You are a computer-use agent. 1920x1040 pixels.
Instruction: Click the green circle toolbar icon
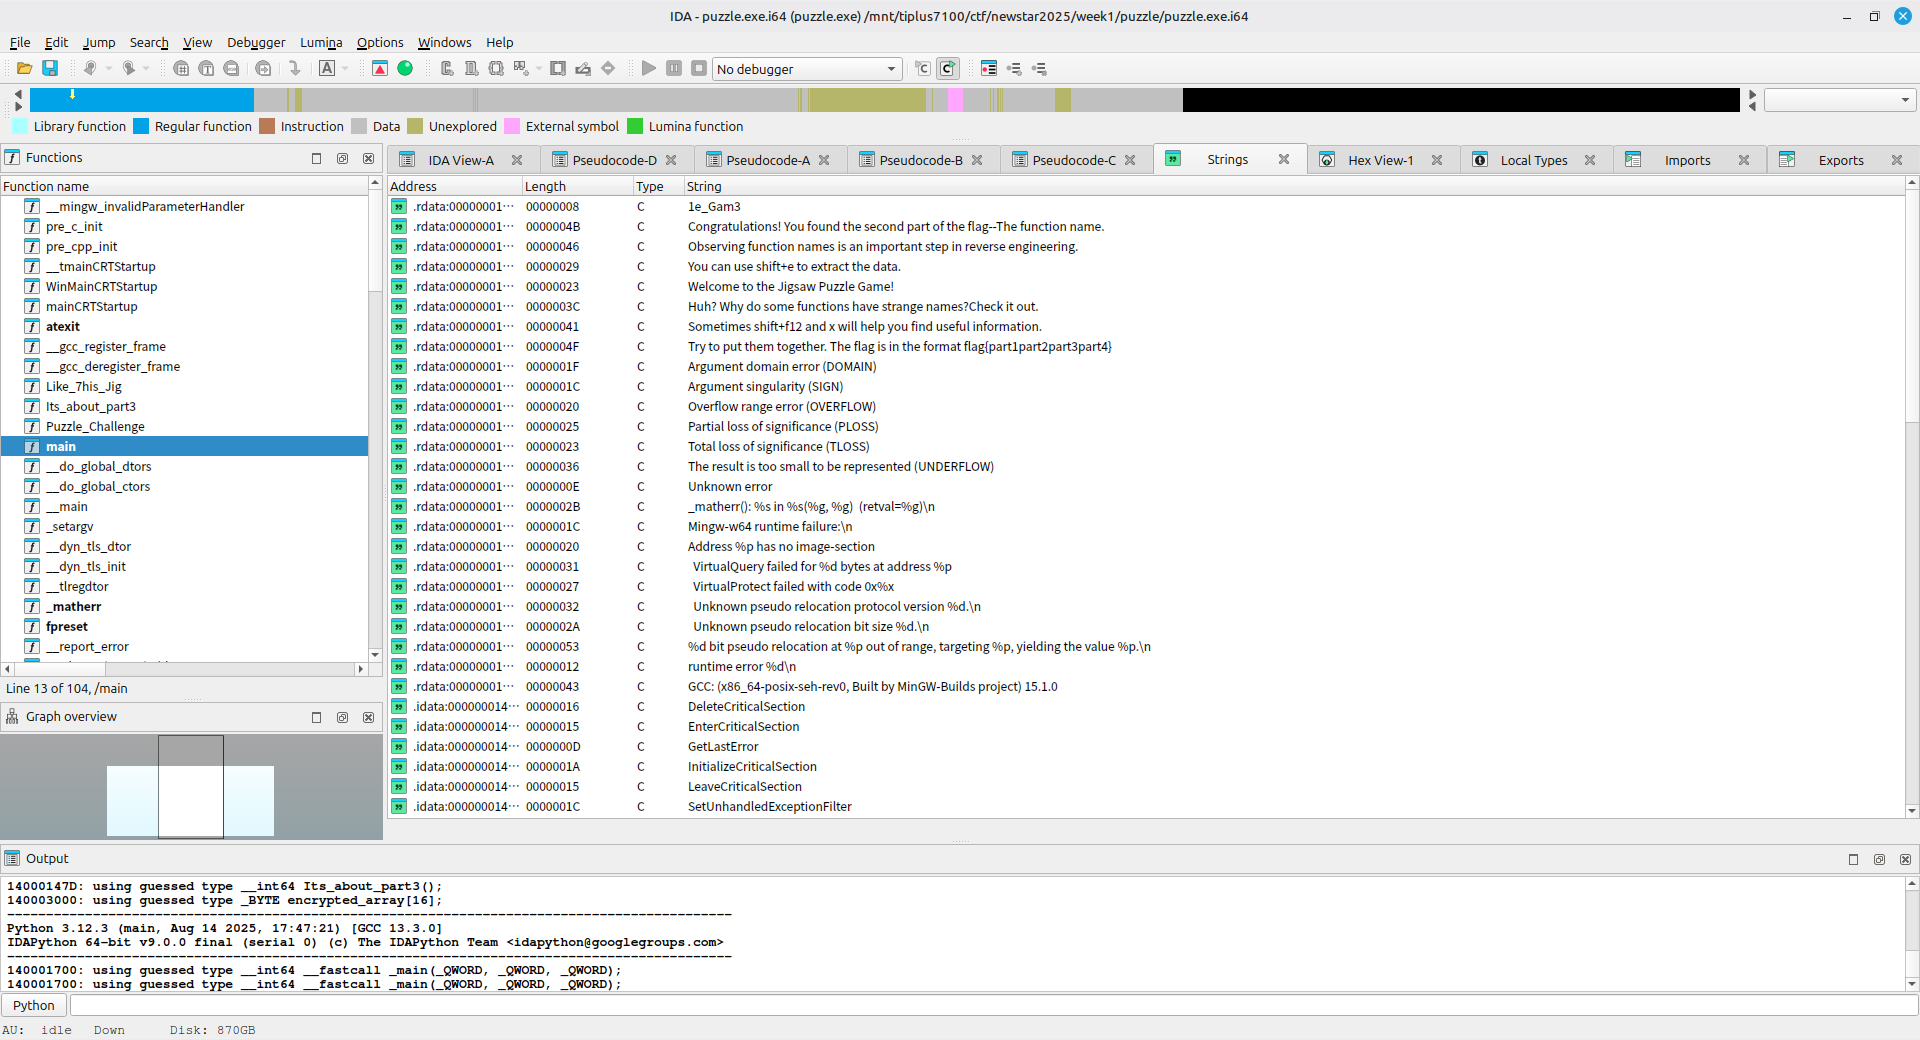405,68
